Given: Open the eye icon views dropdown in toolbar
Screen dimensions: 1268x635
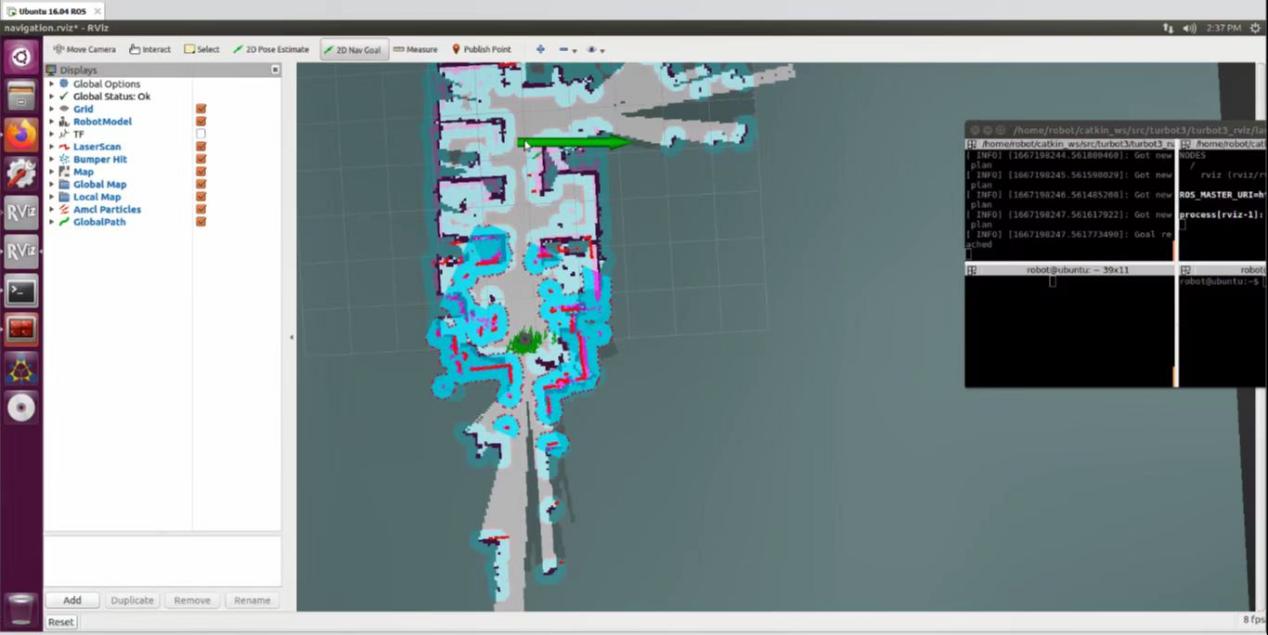Looking at the screenshot, I should coord(595,49).
